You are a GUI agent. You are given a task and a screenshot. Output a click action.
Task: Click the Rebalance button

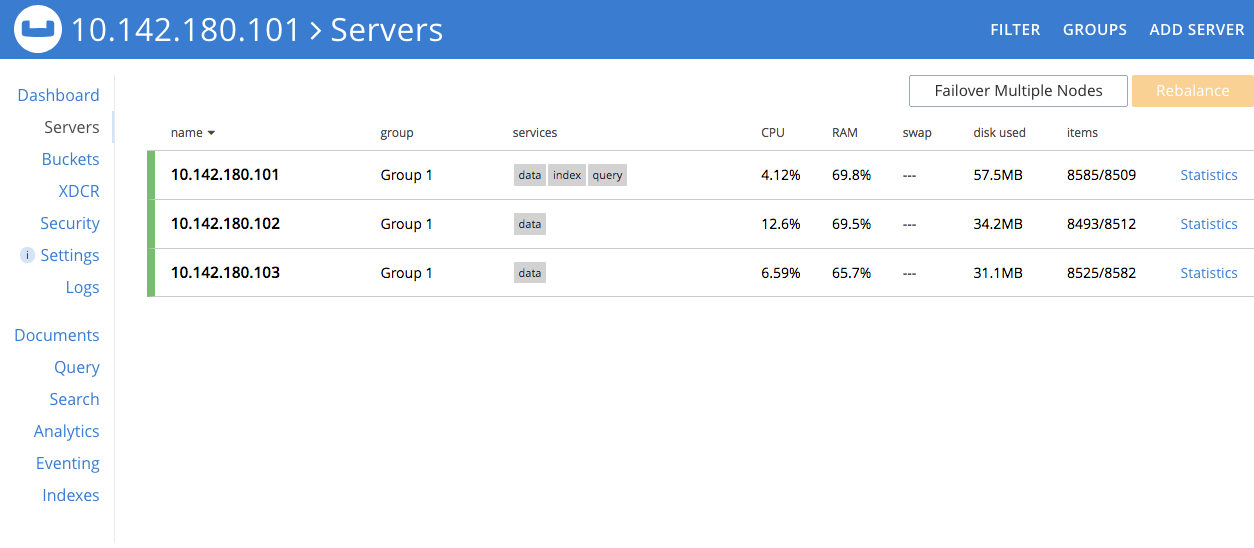[x=1192, y=91]
